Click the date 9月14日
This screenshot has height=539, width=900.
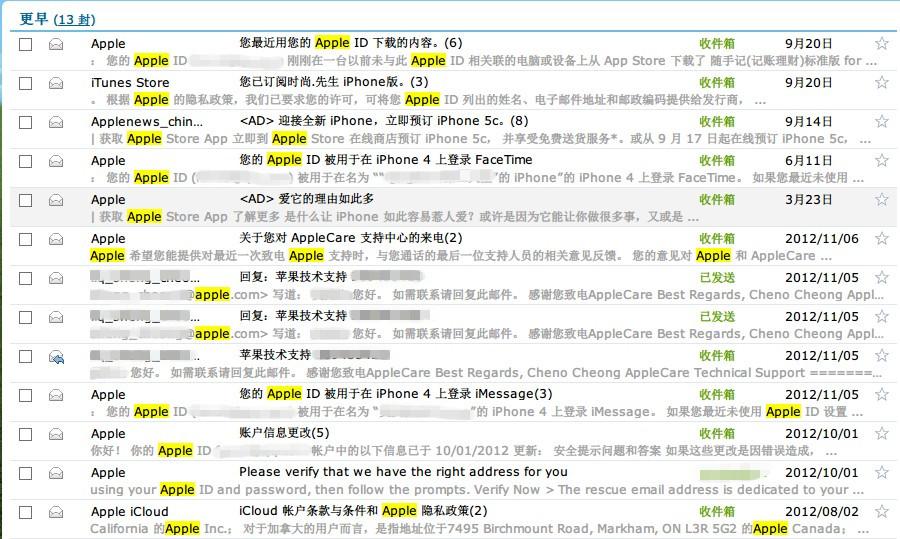point(809,122)
